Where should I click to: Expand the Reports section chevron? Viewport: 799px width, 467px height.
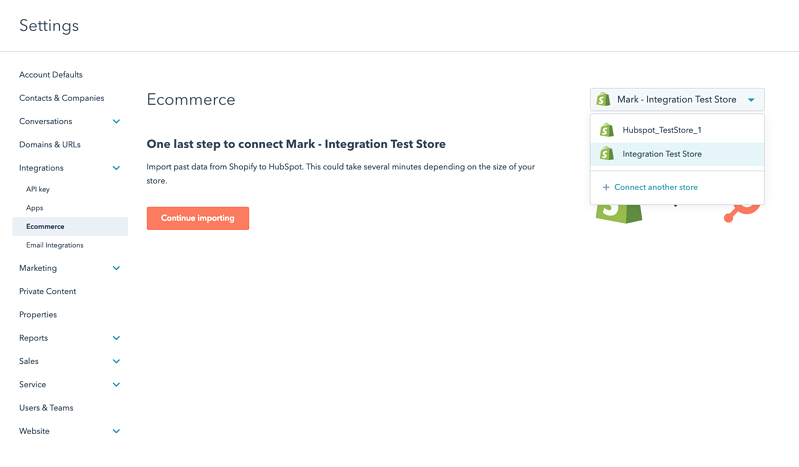coord(116,338)
